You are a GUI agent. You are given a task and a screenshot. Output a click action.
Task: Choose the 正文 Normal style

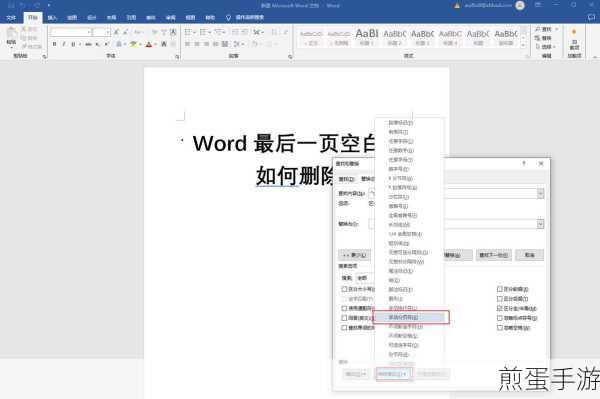[x=311, y=37]
